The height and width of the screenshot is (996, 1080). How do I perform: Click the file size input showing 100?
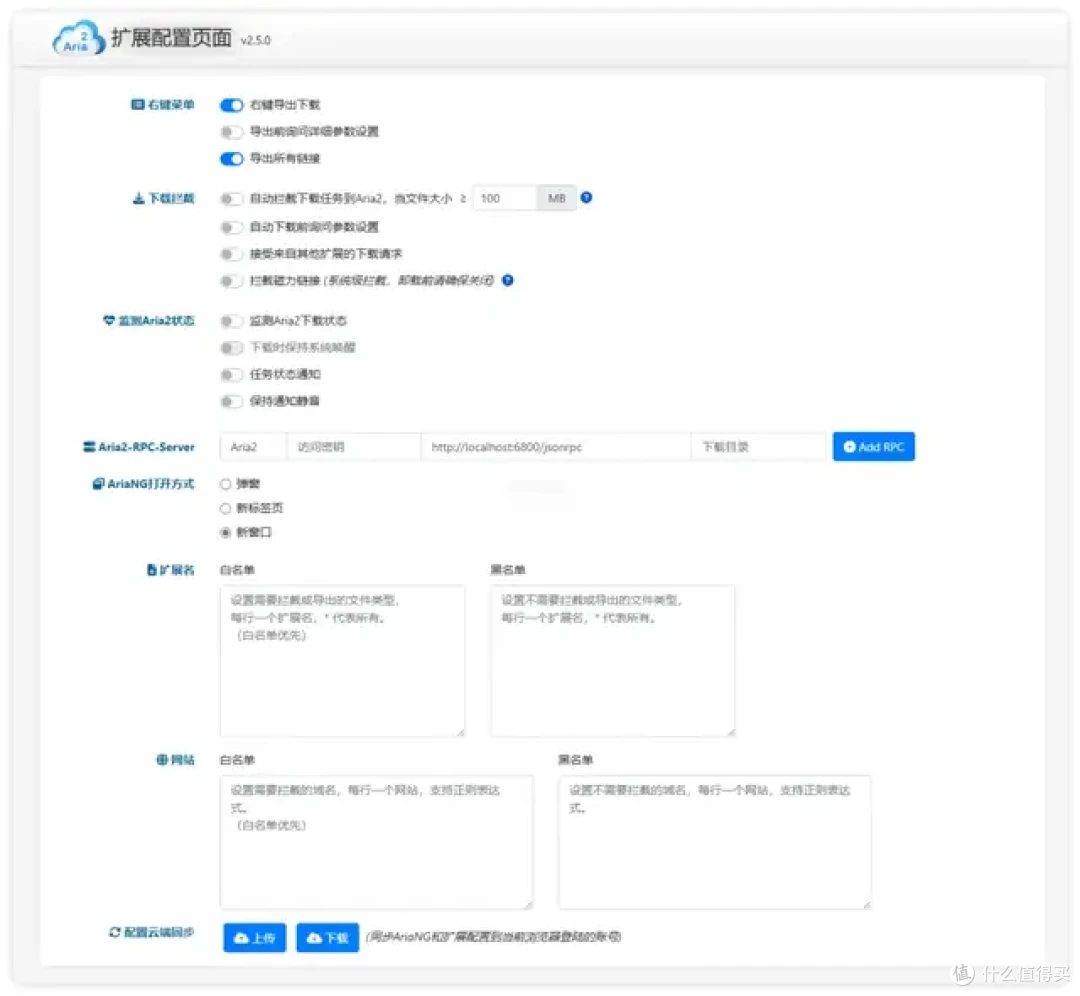tap(506, 197)
